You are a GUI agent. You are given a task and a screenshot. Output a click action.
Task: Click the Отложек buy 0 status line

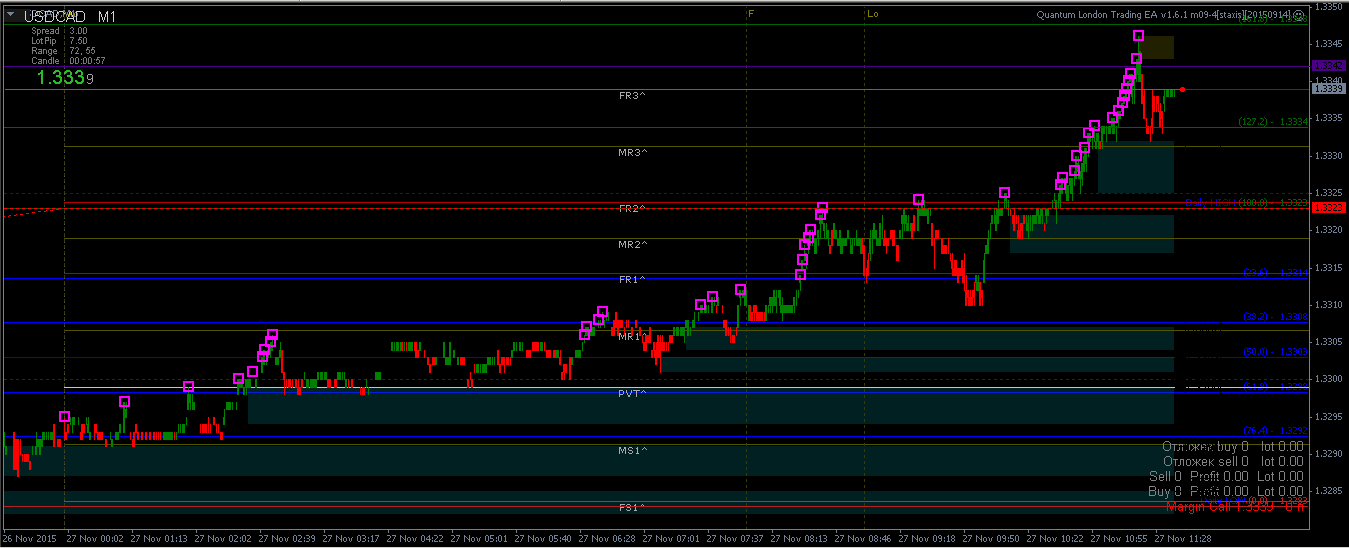[1233, 446]
